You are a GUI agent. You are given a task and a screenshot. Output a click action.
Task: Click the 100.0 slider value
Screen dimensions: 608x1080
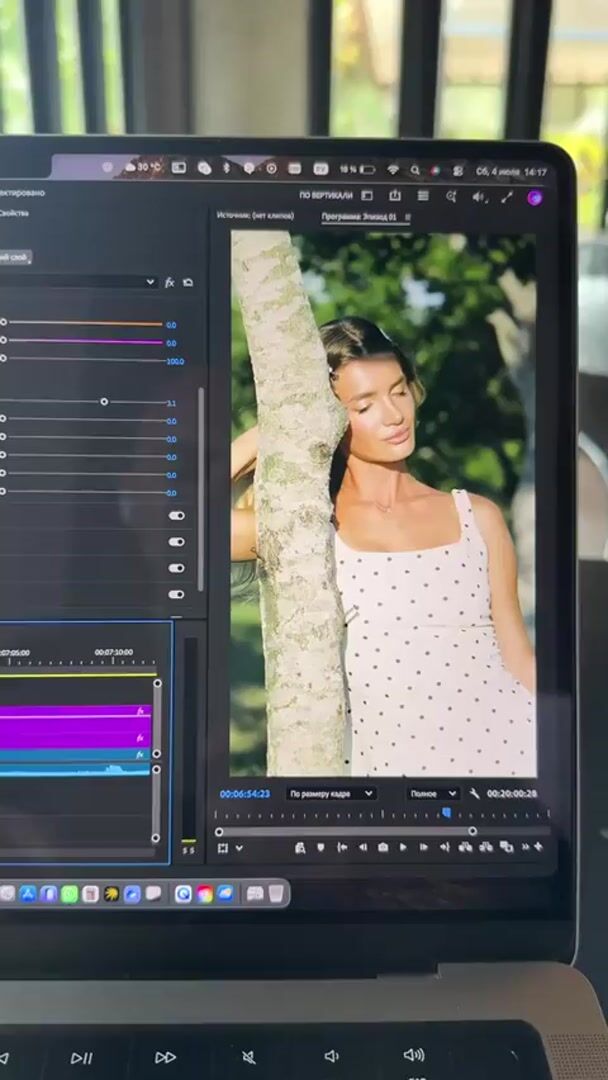pyautogui.click(x=175, y=362)
